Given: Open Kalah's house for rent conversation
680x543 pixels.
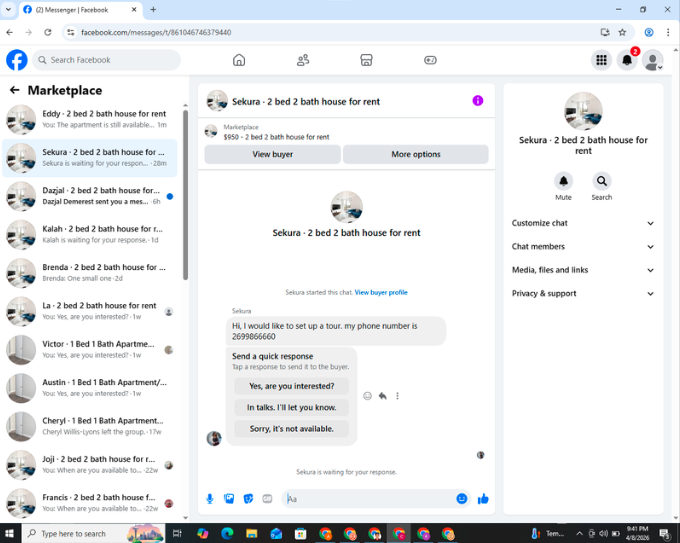Looking at the screenshot, I should [90, 235].
